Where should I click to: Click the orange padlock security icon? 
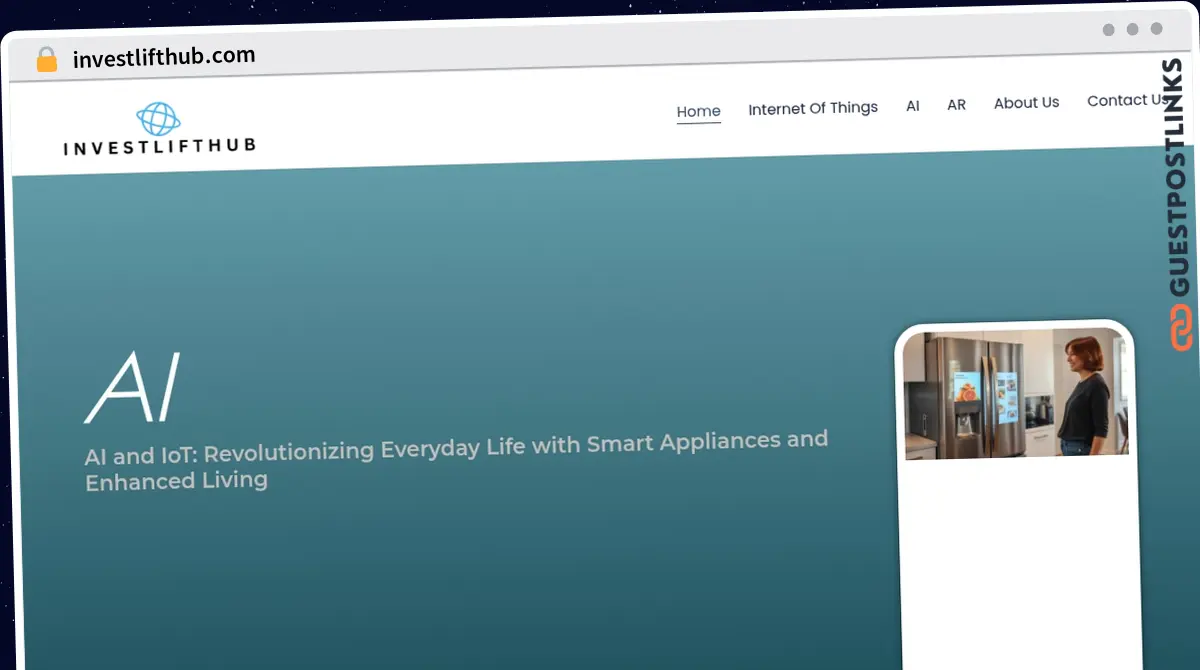[x=46, y=60]
